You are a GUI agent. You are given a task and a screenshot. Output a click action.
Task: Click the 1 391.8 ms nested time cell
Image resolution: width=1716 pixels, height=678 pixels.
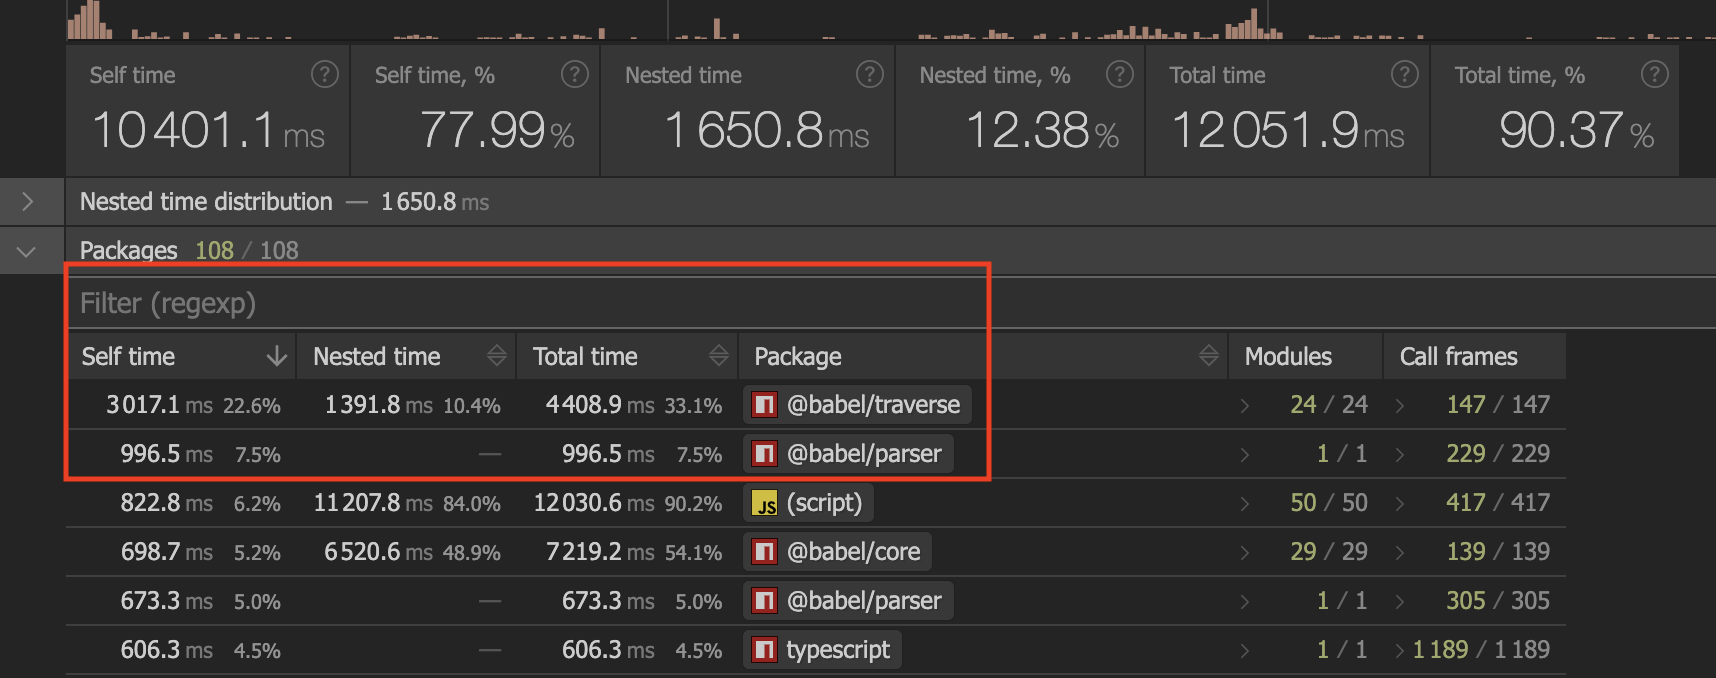click(x=406, y=405)
